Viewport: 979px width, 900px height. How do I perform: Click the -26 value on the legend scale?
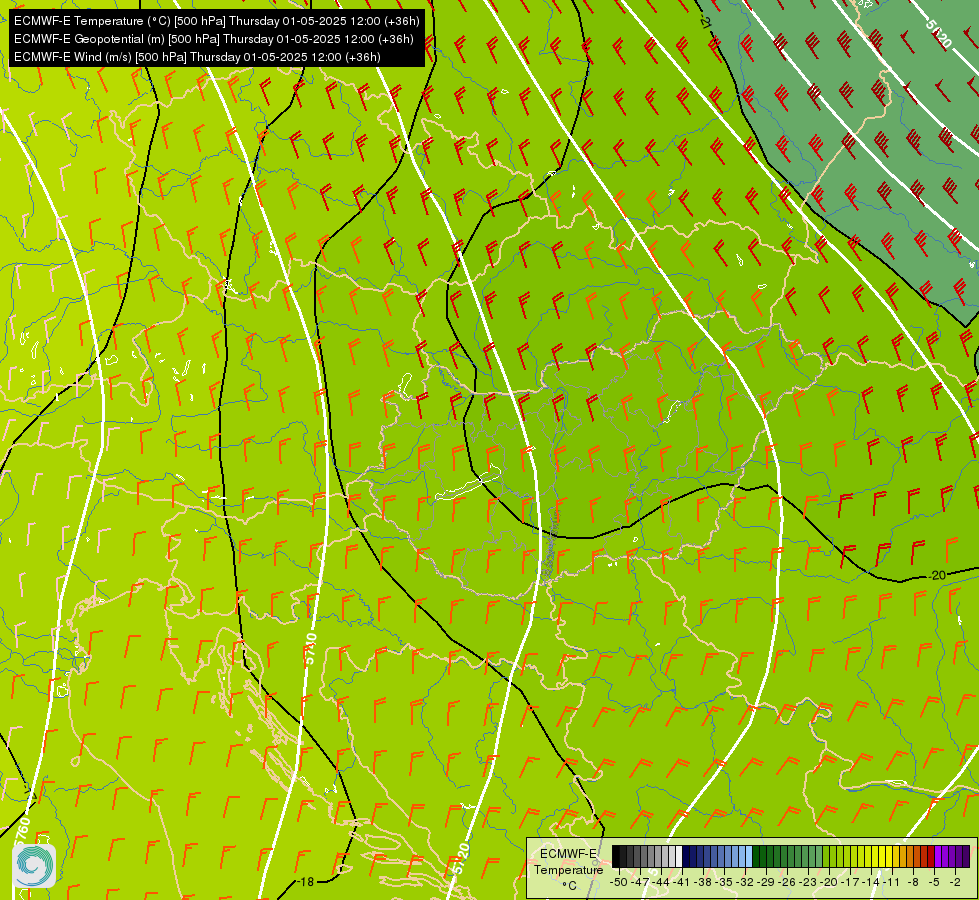[787, 882]
